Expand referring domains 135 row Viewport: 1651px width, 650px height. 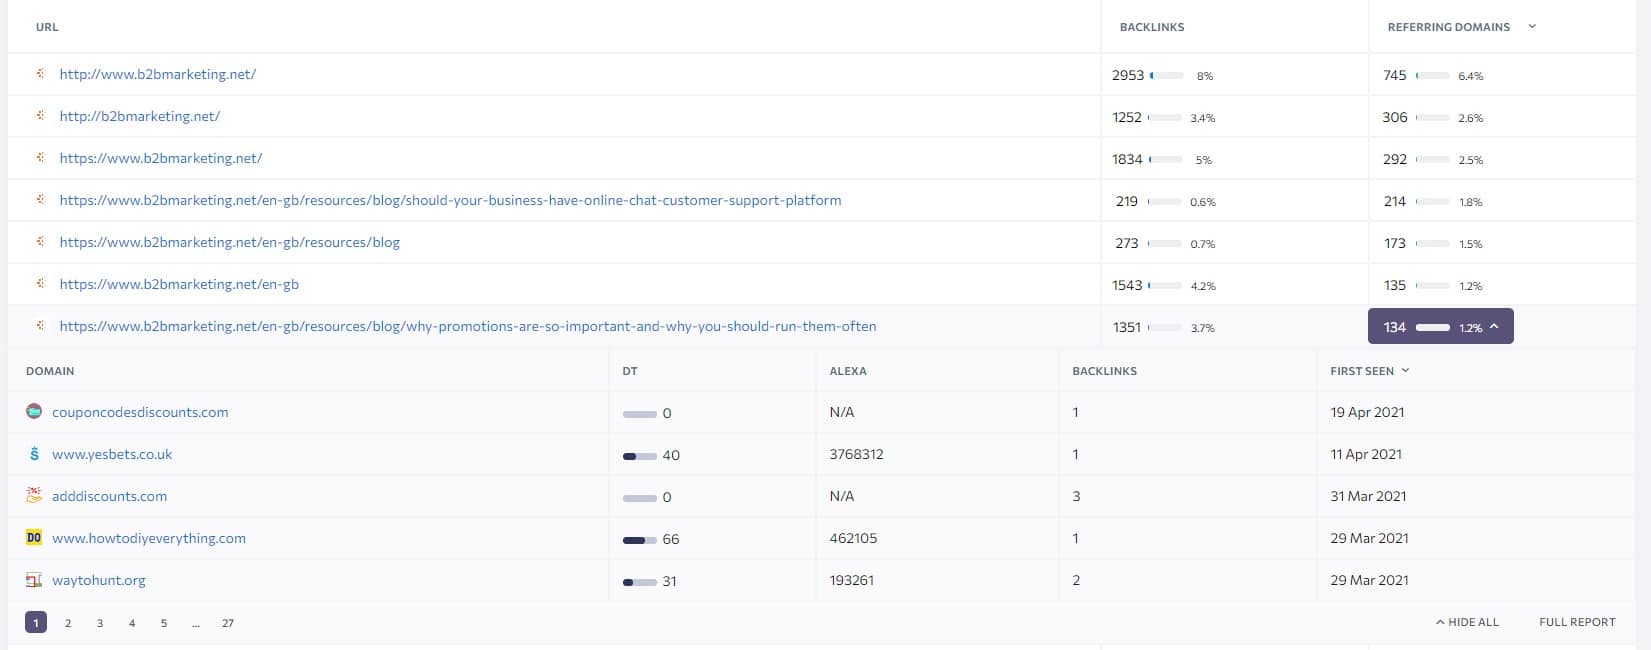coord(1435,285)
